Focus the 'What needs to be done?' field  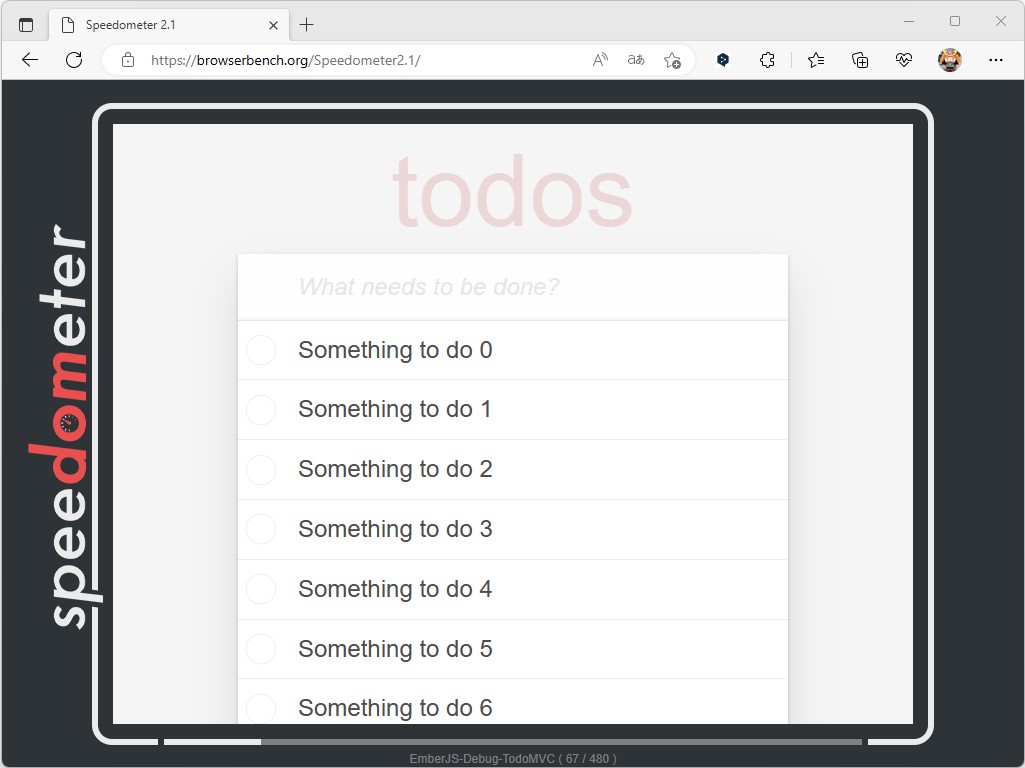(513, 287)
